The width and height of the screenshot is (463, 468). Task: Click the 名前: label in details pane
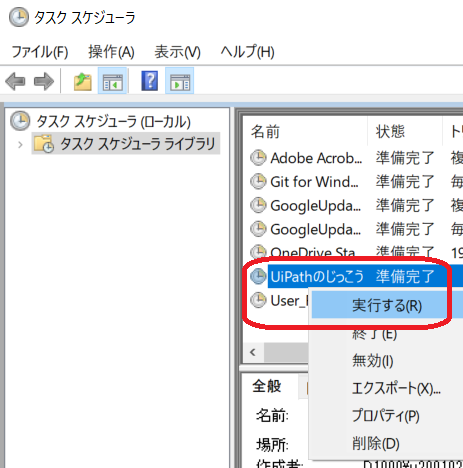point(272,416)
